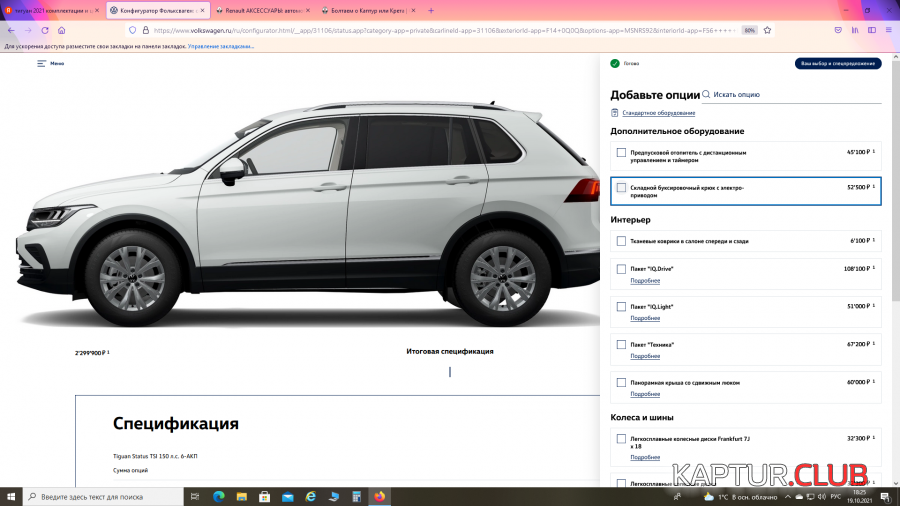Viewport: 900px width, 506px height.
Task: Check the pre-start heater option
Action: click(621, 153)
